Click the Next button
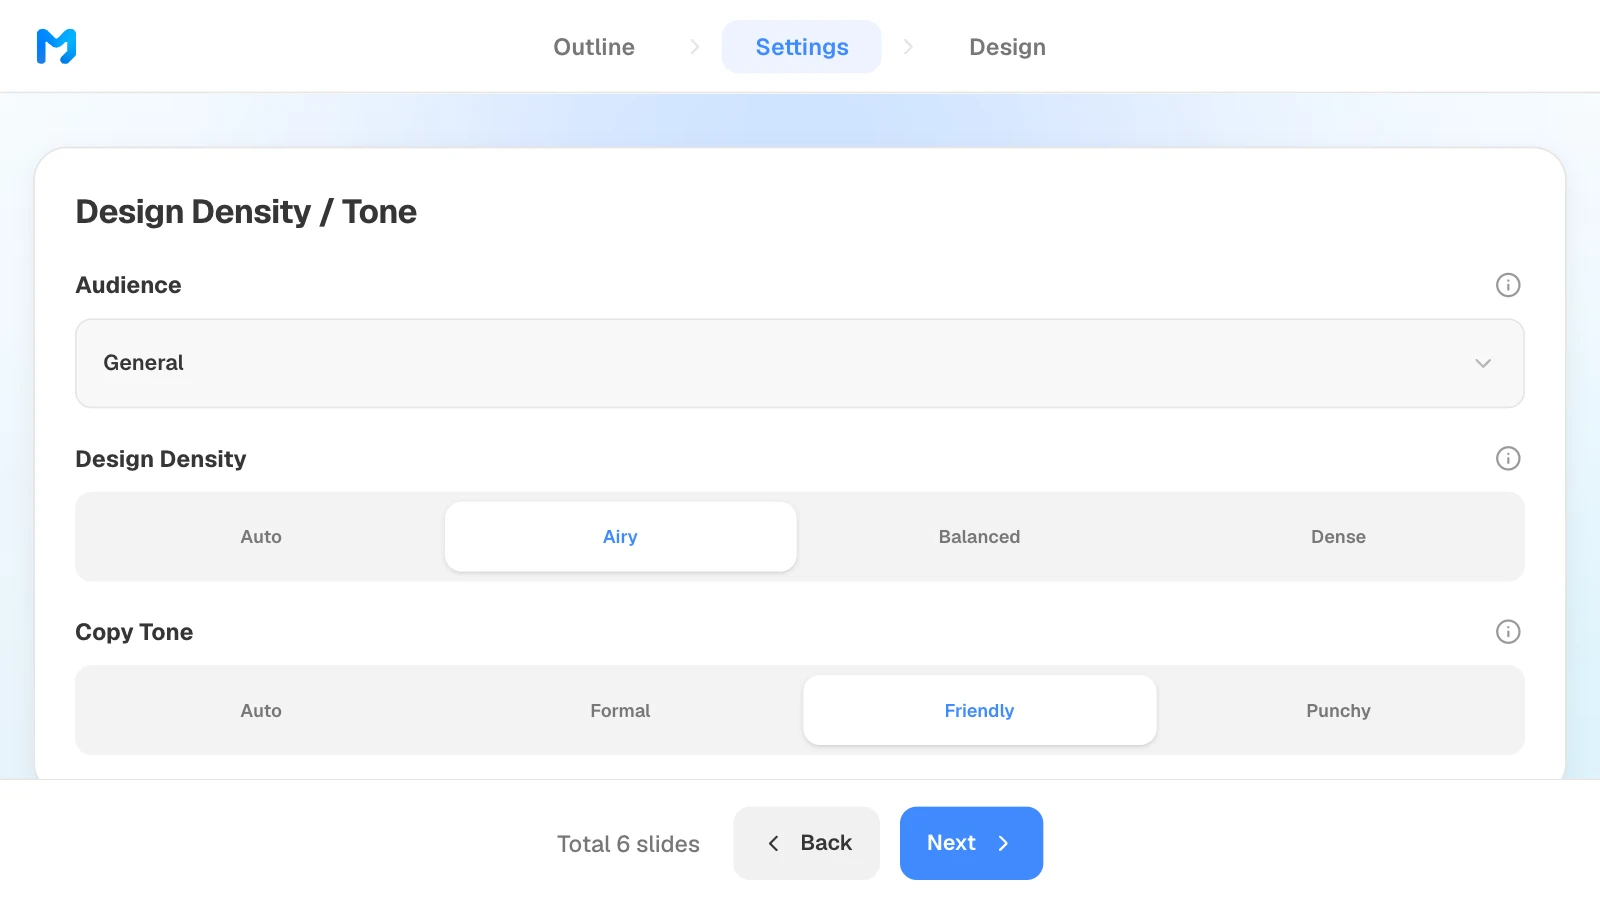Image resolution: width=1600 pixels, height=900 pixels. click(x=971, y=843)
